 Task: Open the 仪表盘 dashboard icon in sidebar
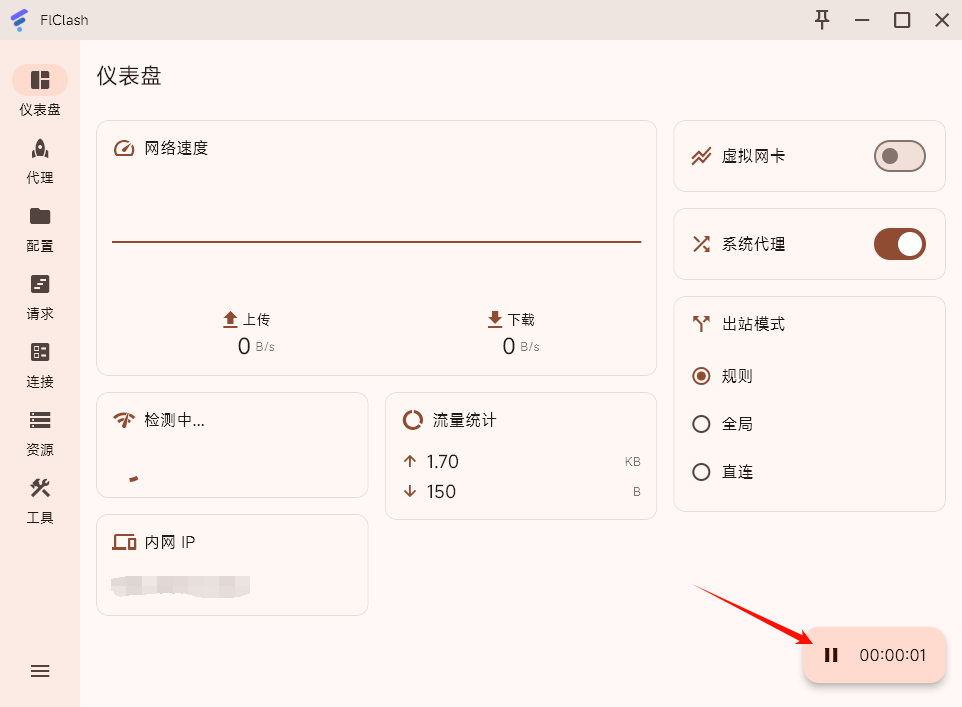(40, 80)
